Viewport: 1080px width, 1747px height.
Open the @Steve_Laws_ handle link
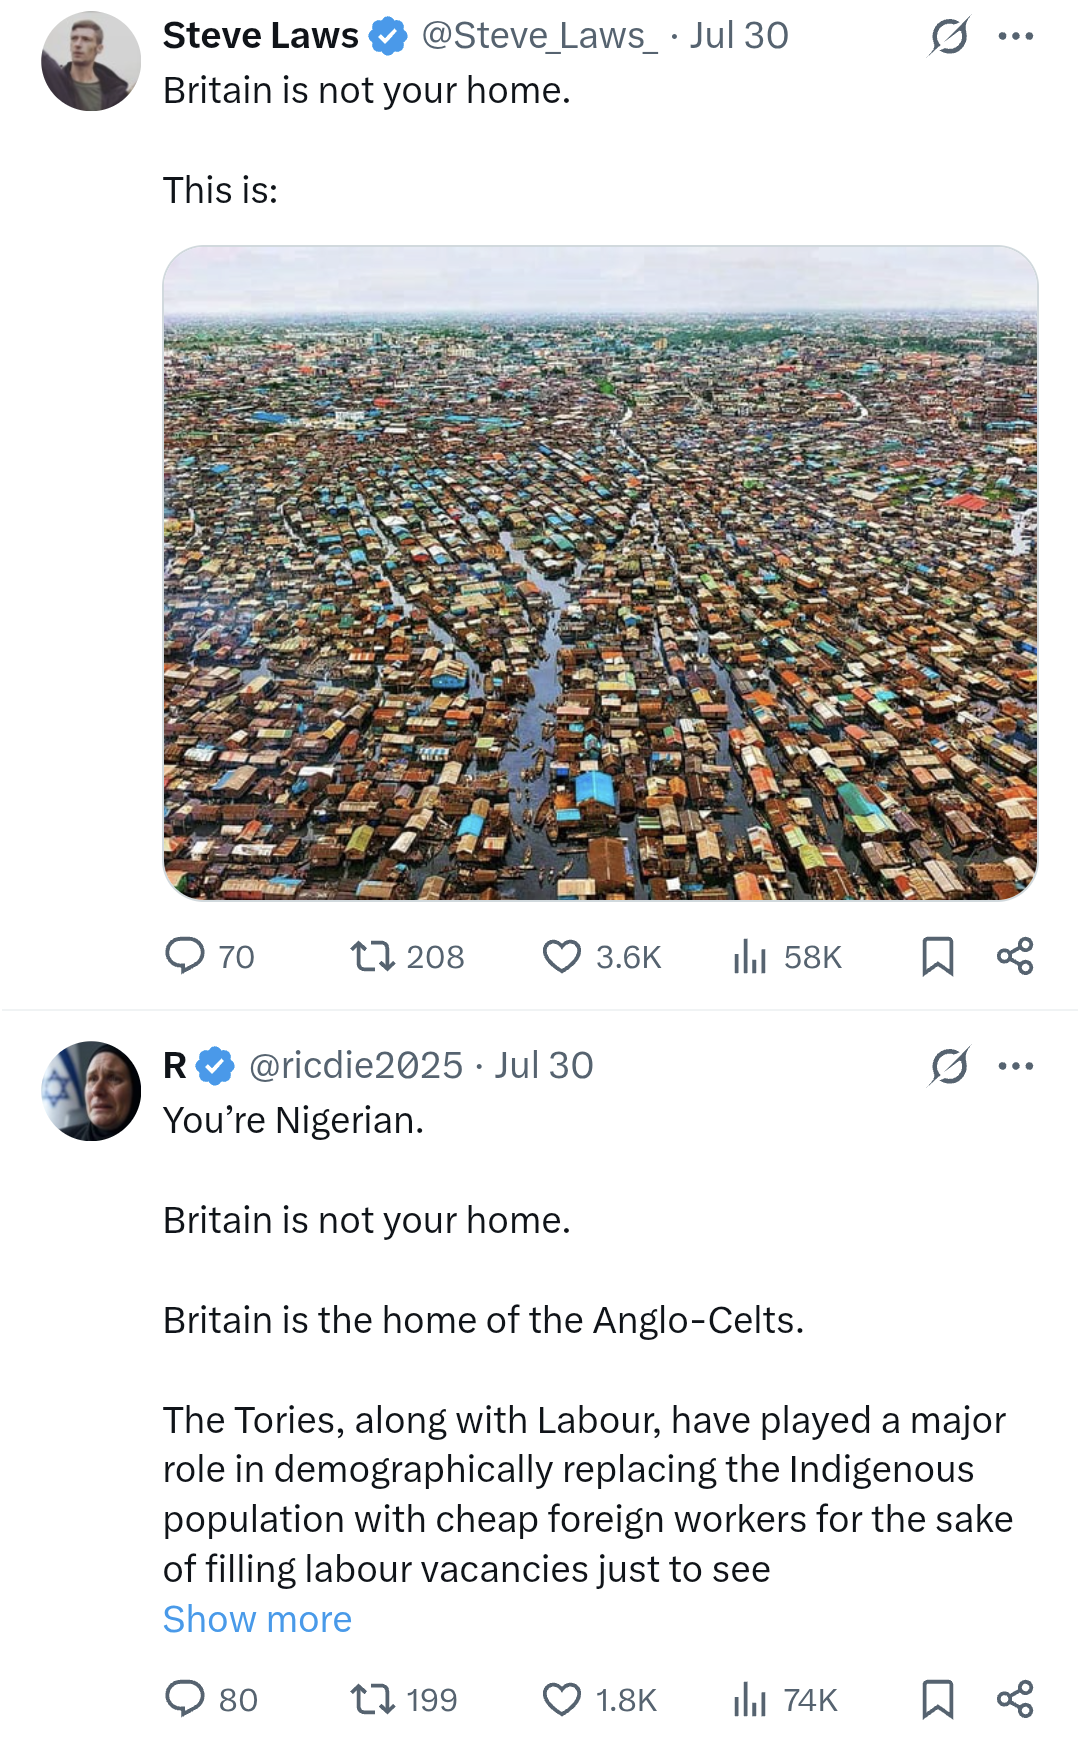click(x=540, y=36)
